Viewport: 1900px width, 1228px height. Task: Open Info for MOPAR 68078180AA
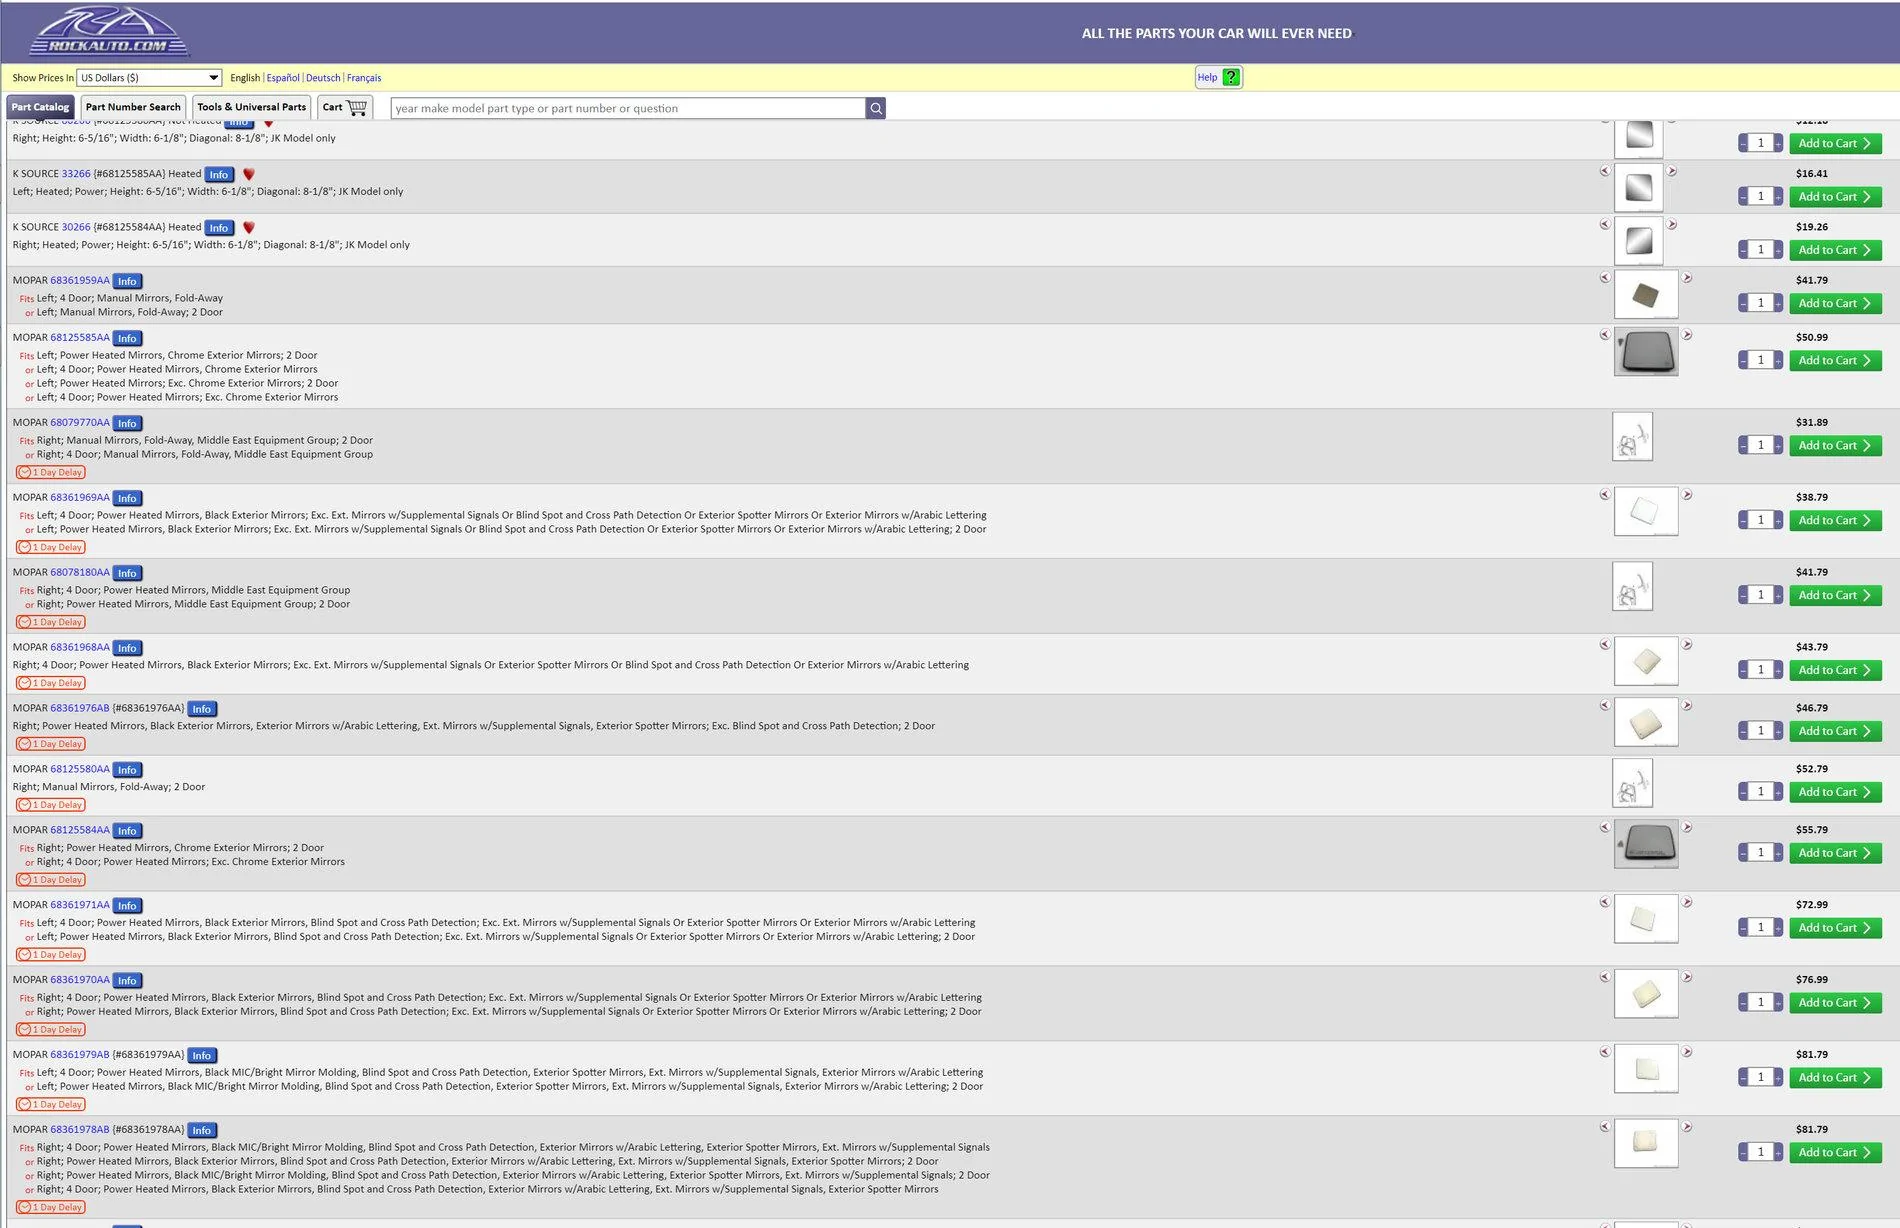127,573
